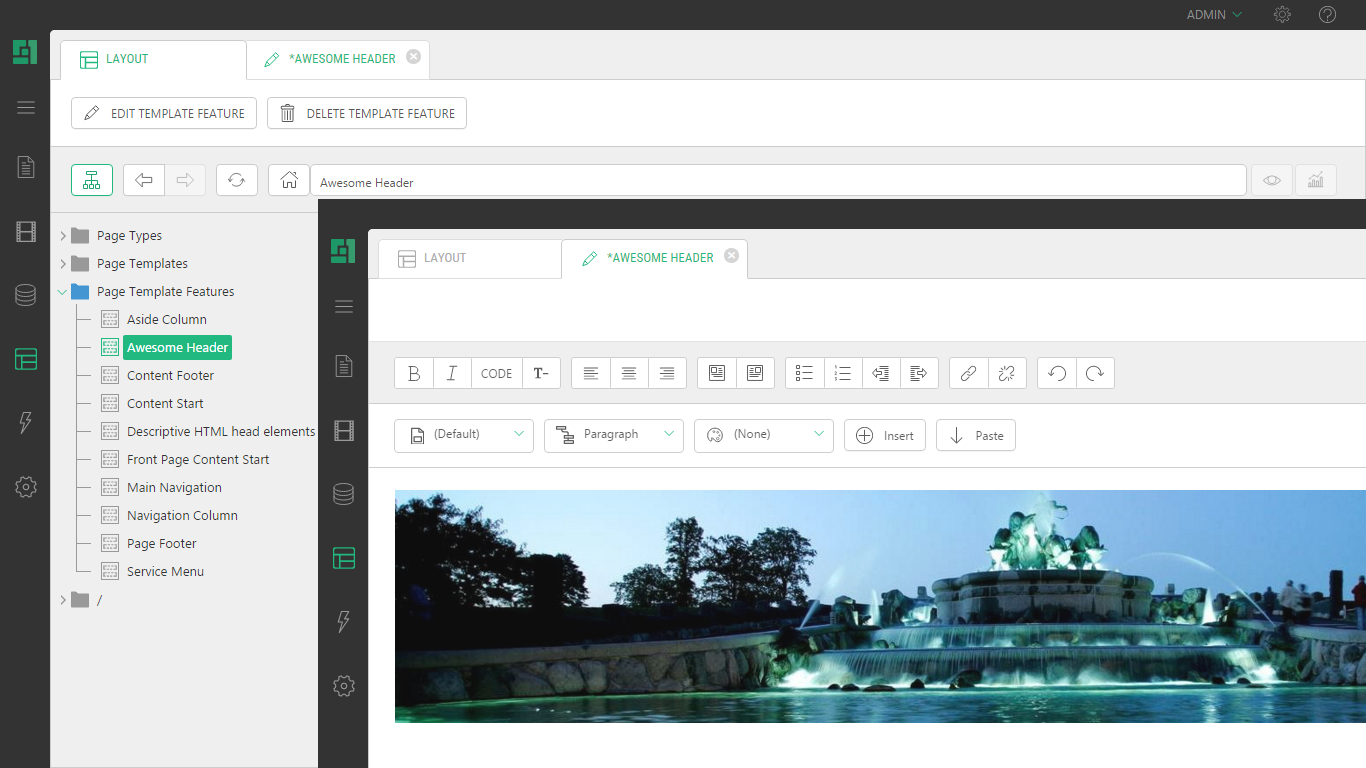The image size is (1366, 768).
Task: Click the chart statistics icon
Action: click(1316, 180)
